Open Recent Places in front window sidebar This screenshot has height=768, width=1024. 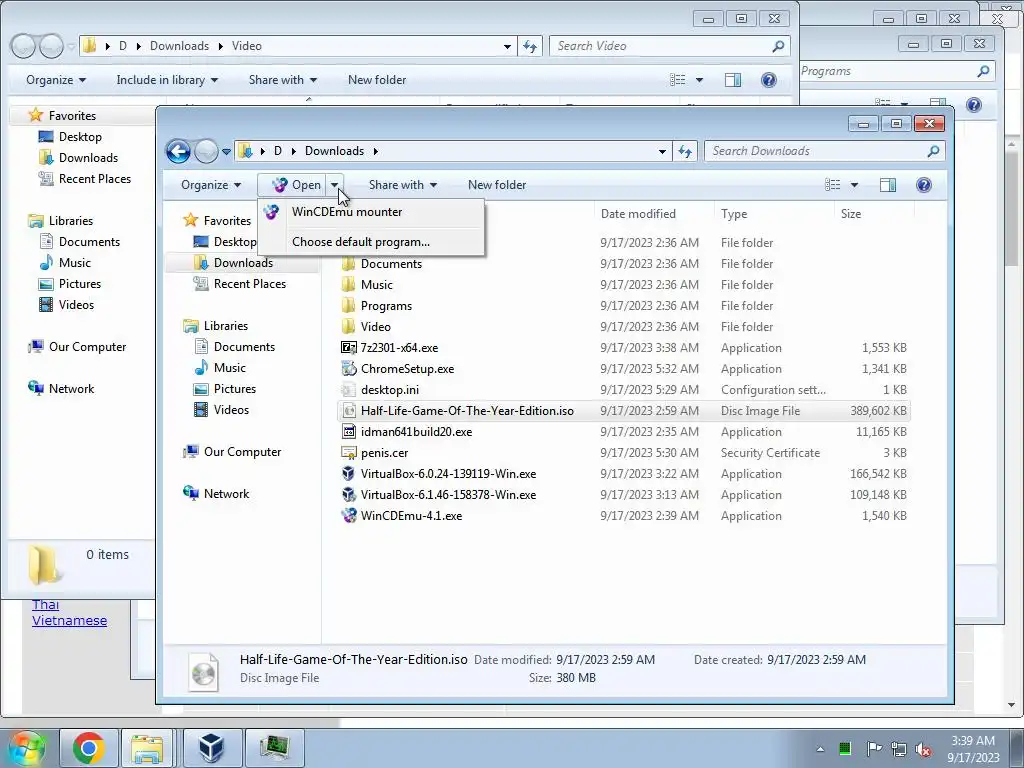[x=249, y=283]
